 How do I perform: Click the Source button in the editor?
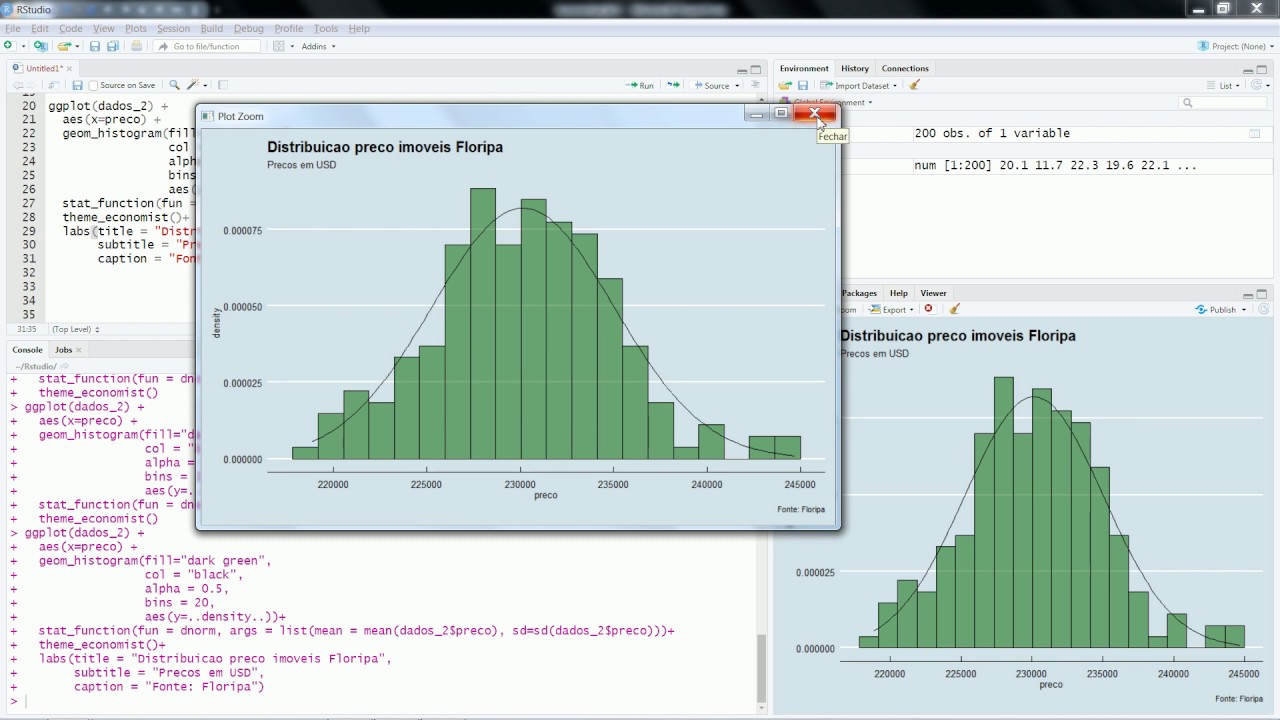click(712, 85)
